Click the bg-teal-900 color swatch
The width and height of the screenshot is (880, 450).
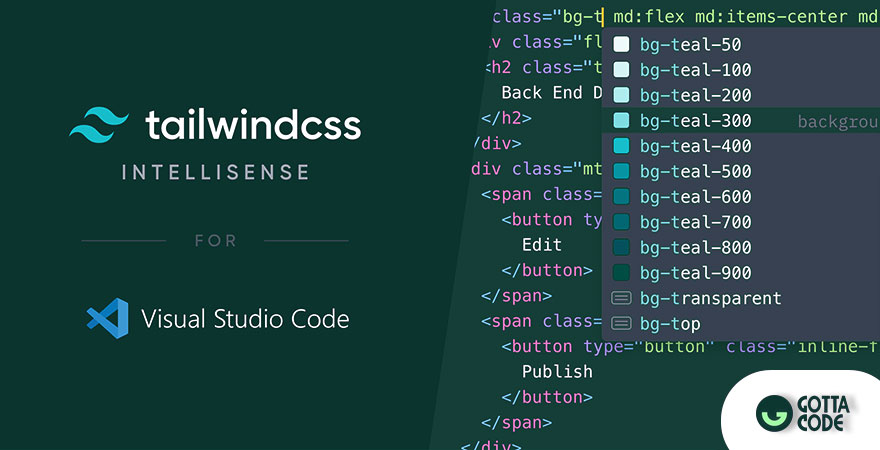click(621, 273)
